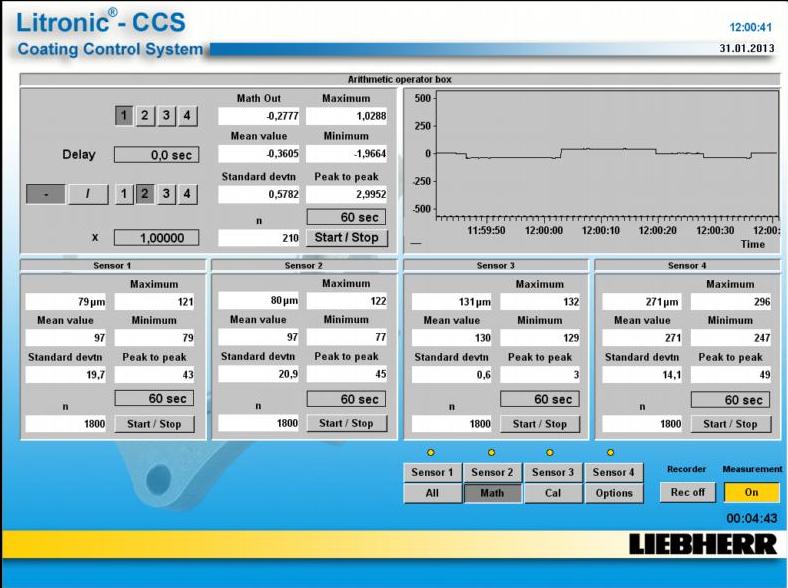Click Sensor 1 reading 79 µm
Screen dimensions: 788x588
click(x=66, y=302)
